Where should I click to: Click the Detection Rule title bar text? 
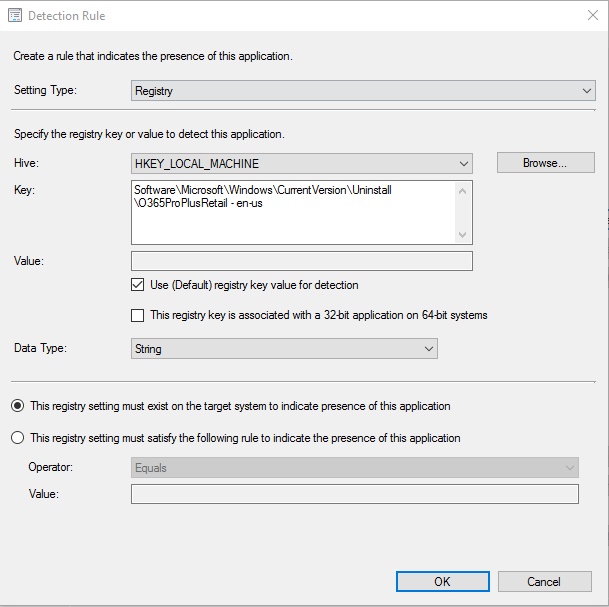click(x=67, y=16)
